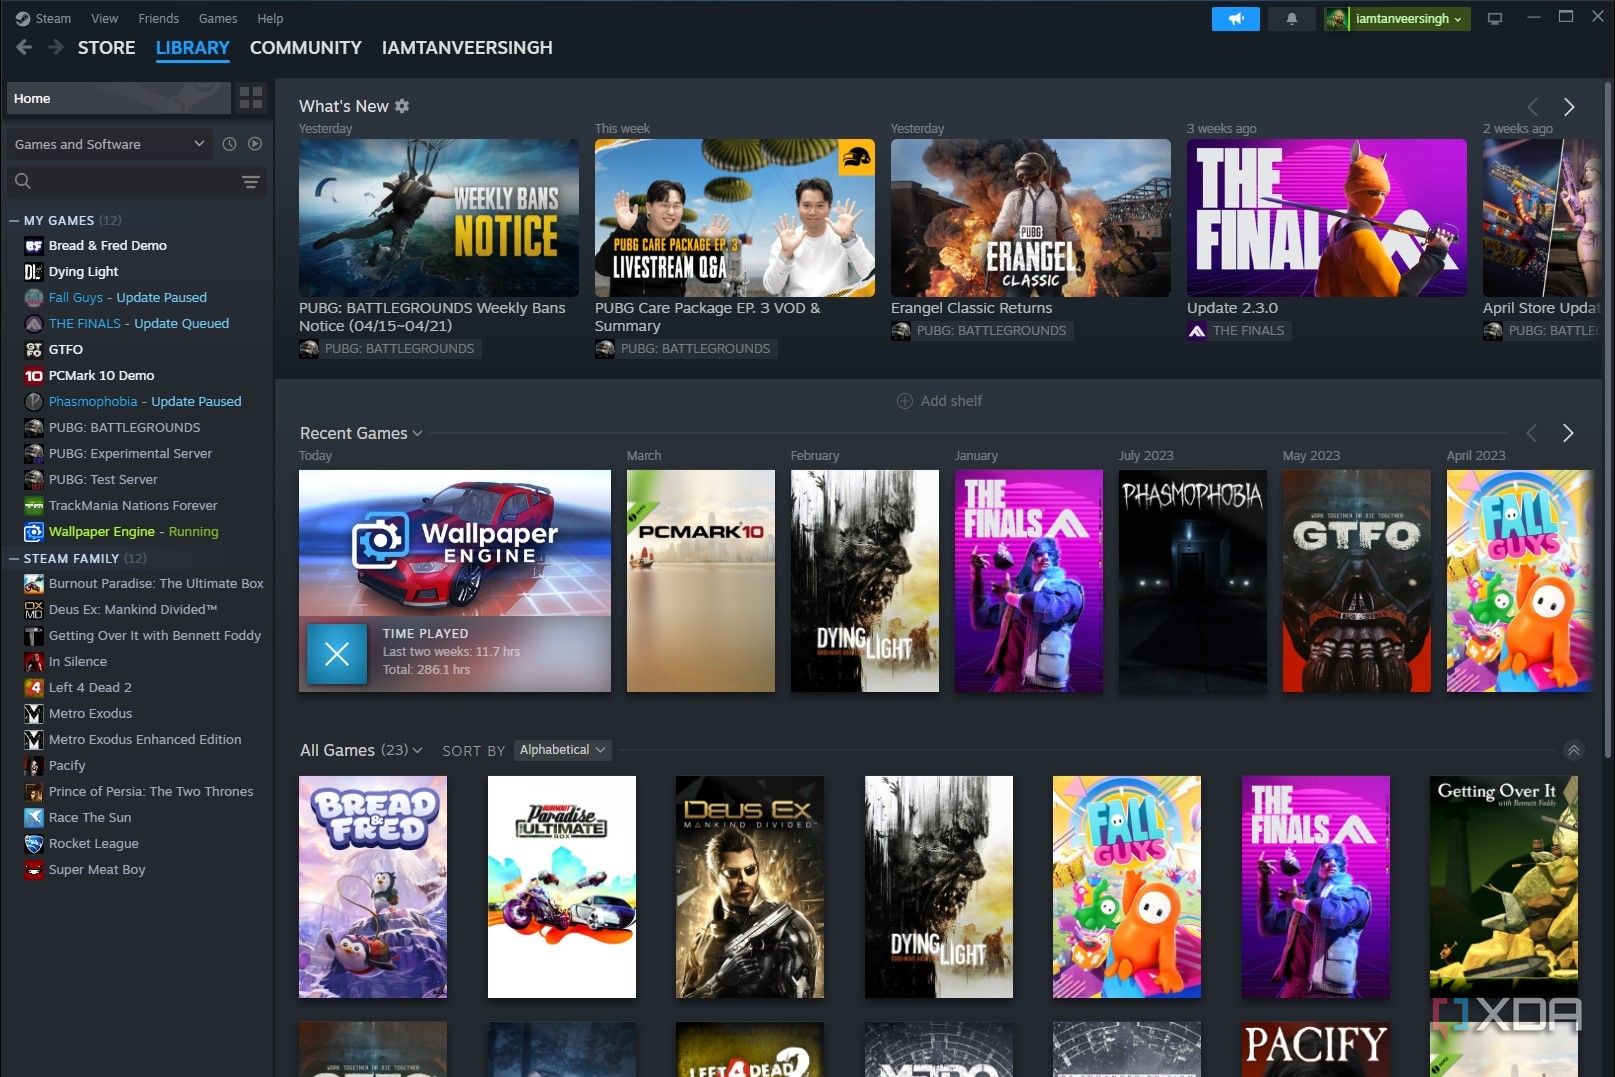The image size is (1615, 1077).
Task: Toggle the ready-to-play filter icon
Action: 255,144
